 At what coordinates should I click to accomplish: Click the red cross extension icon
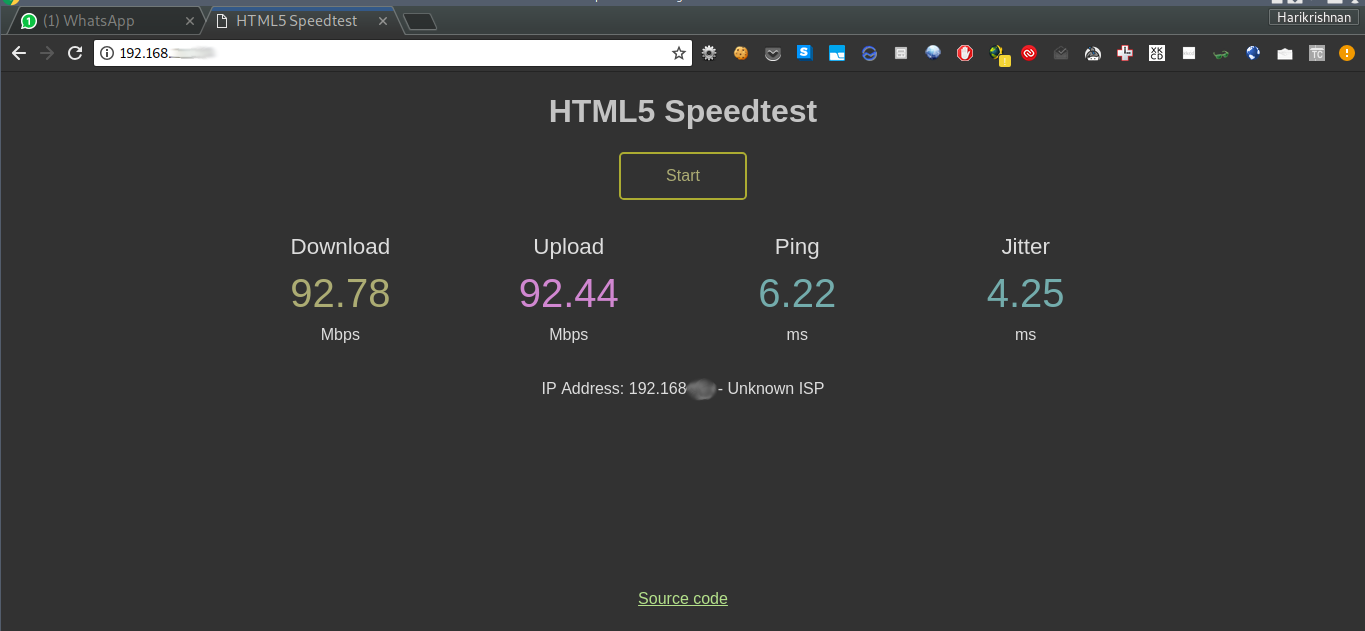[x=1125, y=54]
